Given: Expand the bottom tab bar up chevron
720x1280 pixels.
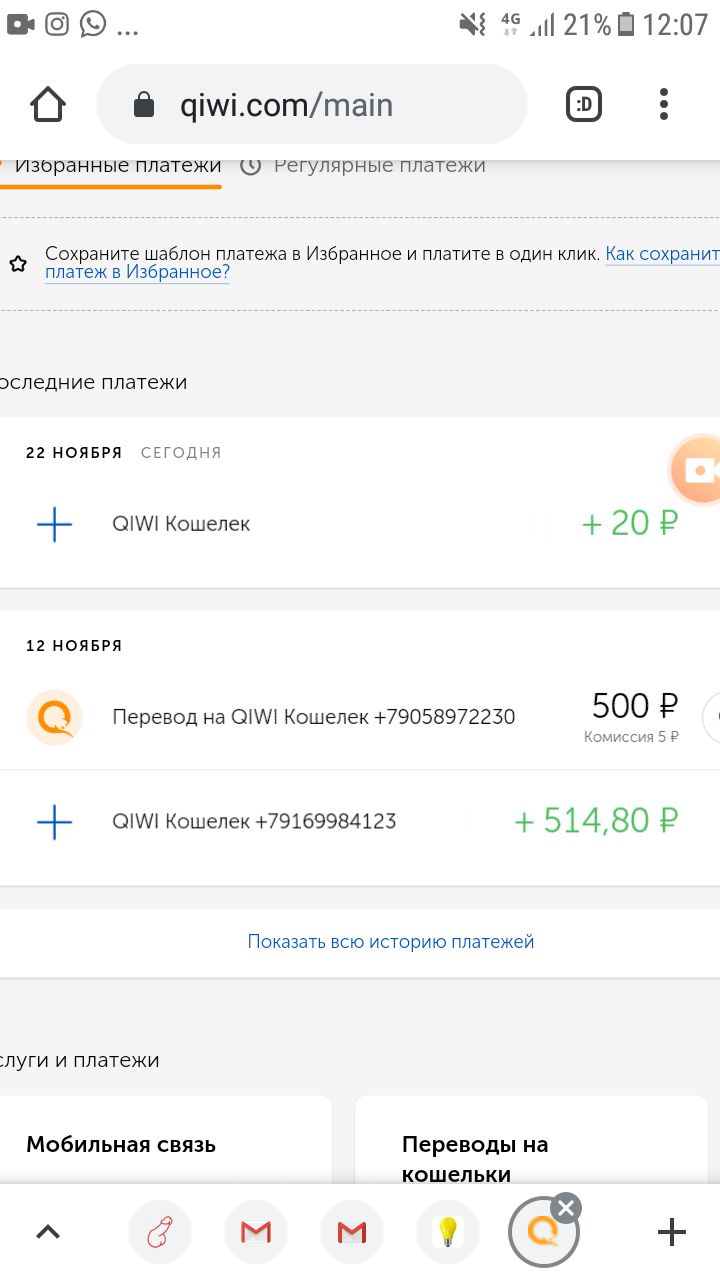Looking at the screenshot, I should coord(48,1233).
